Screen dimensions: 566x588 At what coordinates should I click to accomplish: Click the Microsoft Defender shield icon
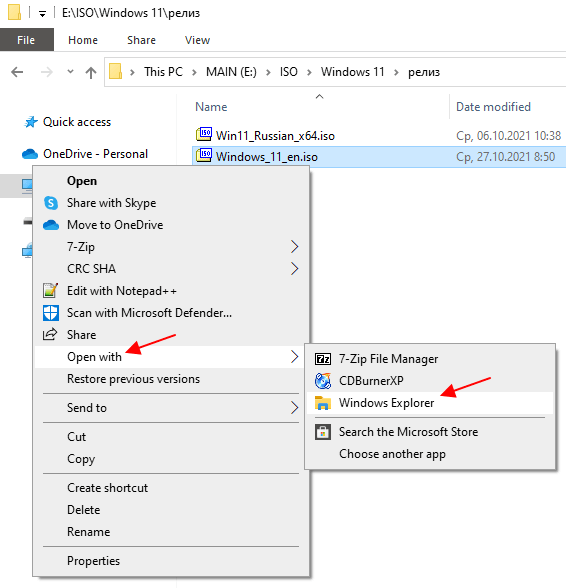[x=51, y=313]
